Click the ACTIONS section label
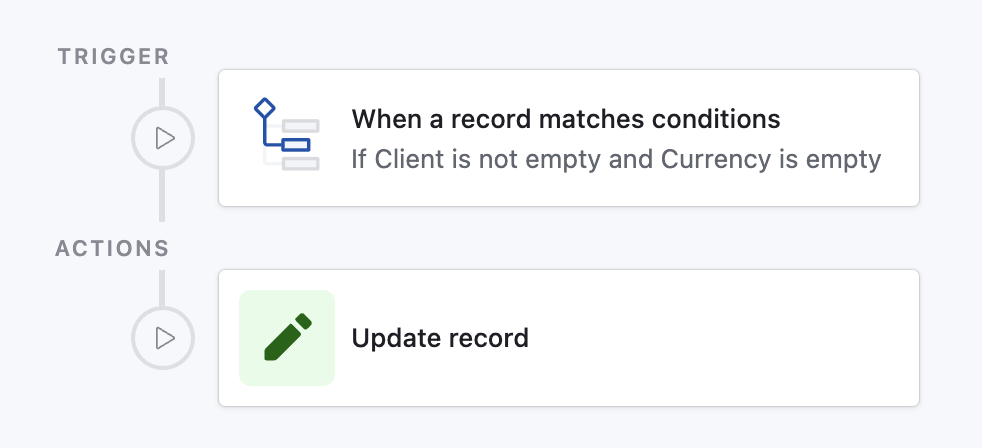The image size is (982, 448). (112, 248)
